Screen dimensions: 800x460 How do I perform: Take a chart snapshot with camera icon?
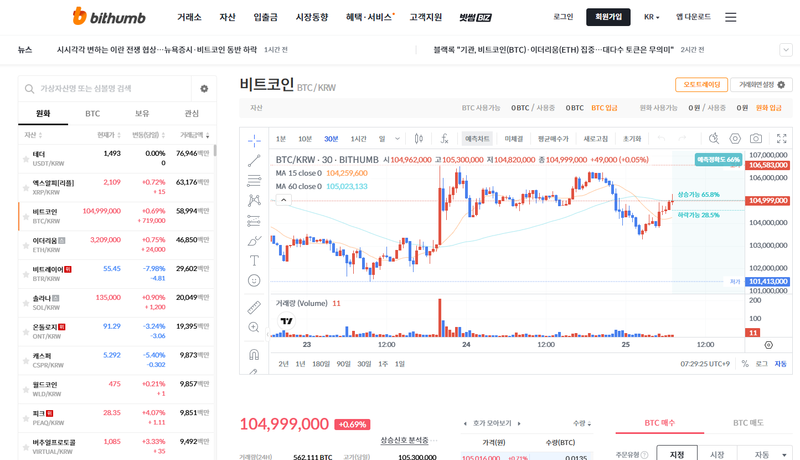click(756, 139)
